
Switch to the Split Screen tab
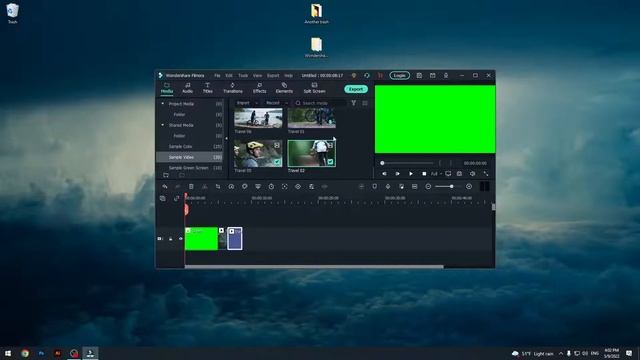314,88
